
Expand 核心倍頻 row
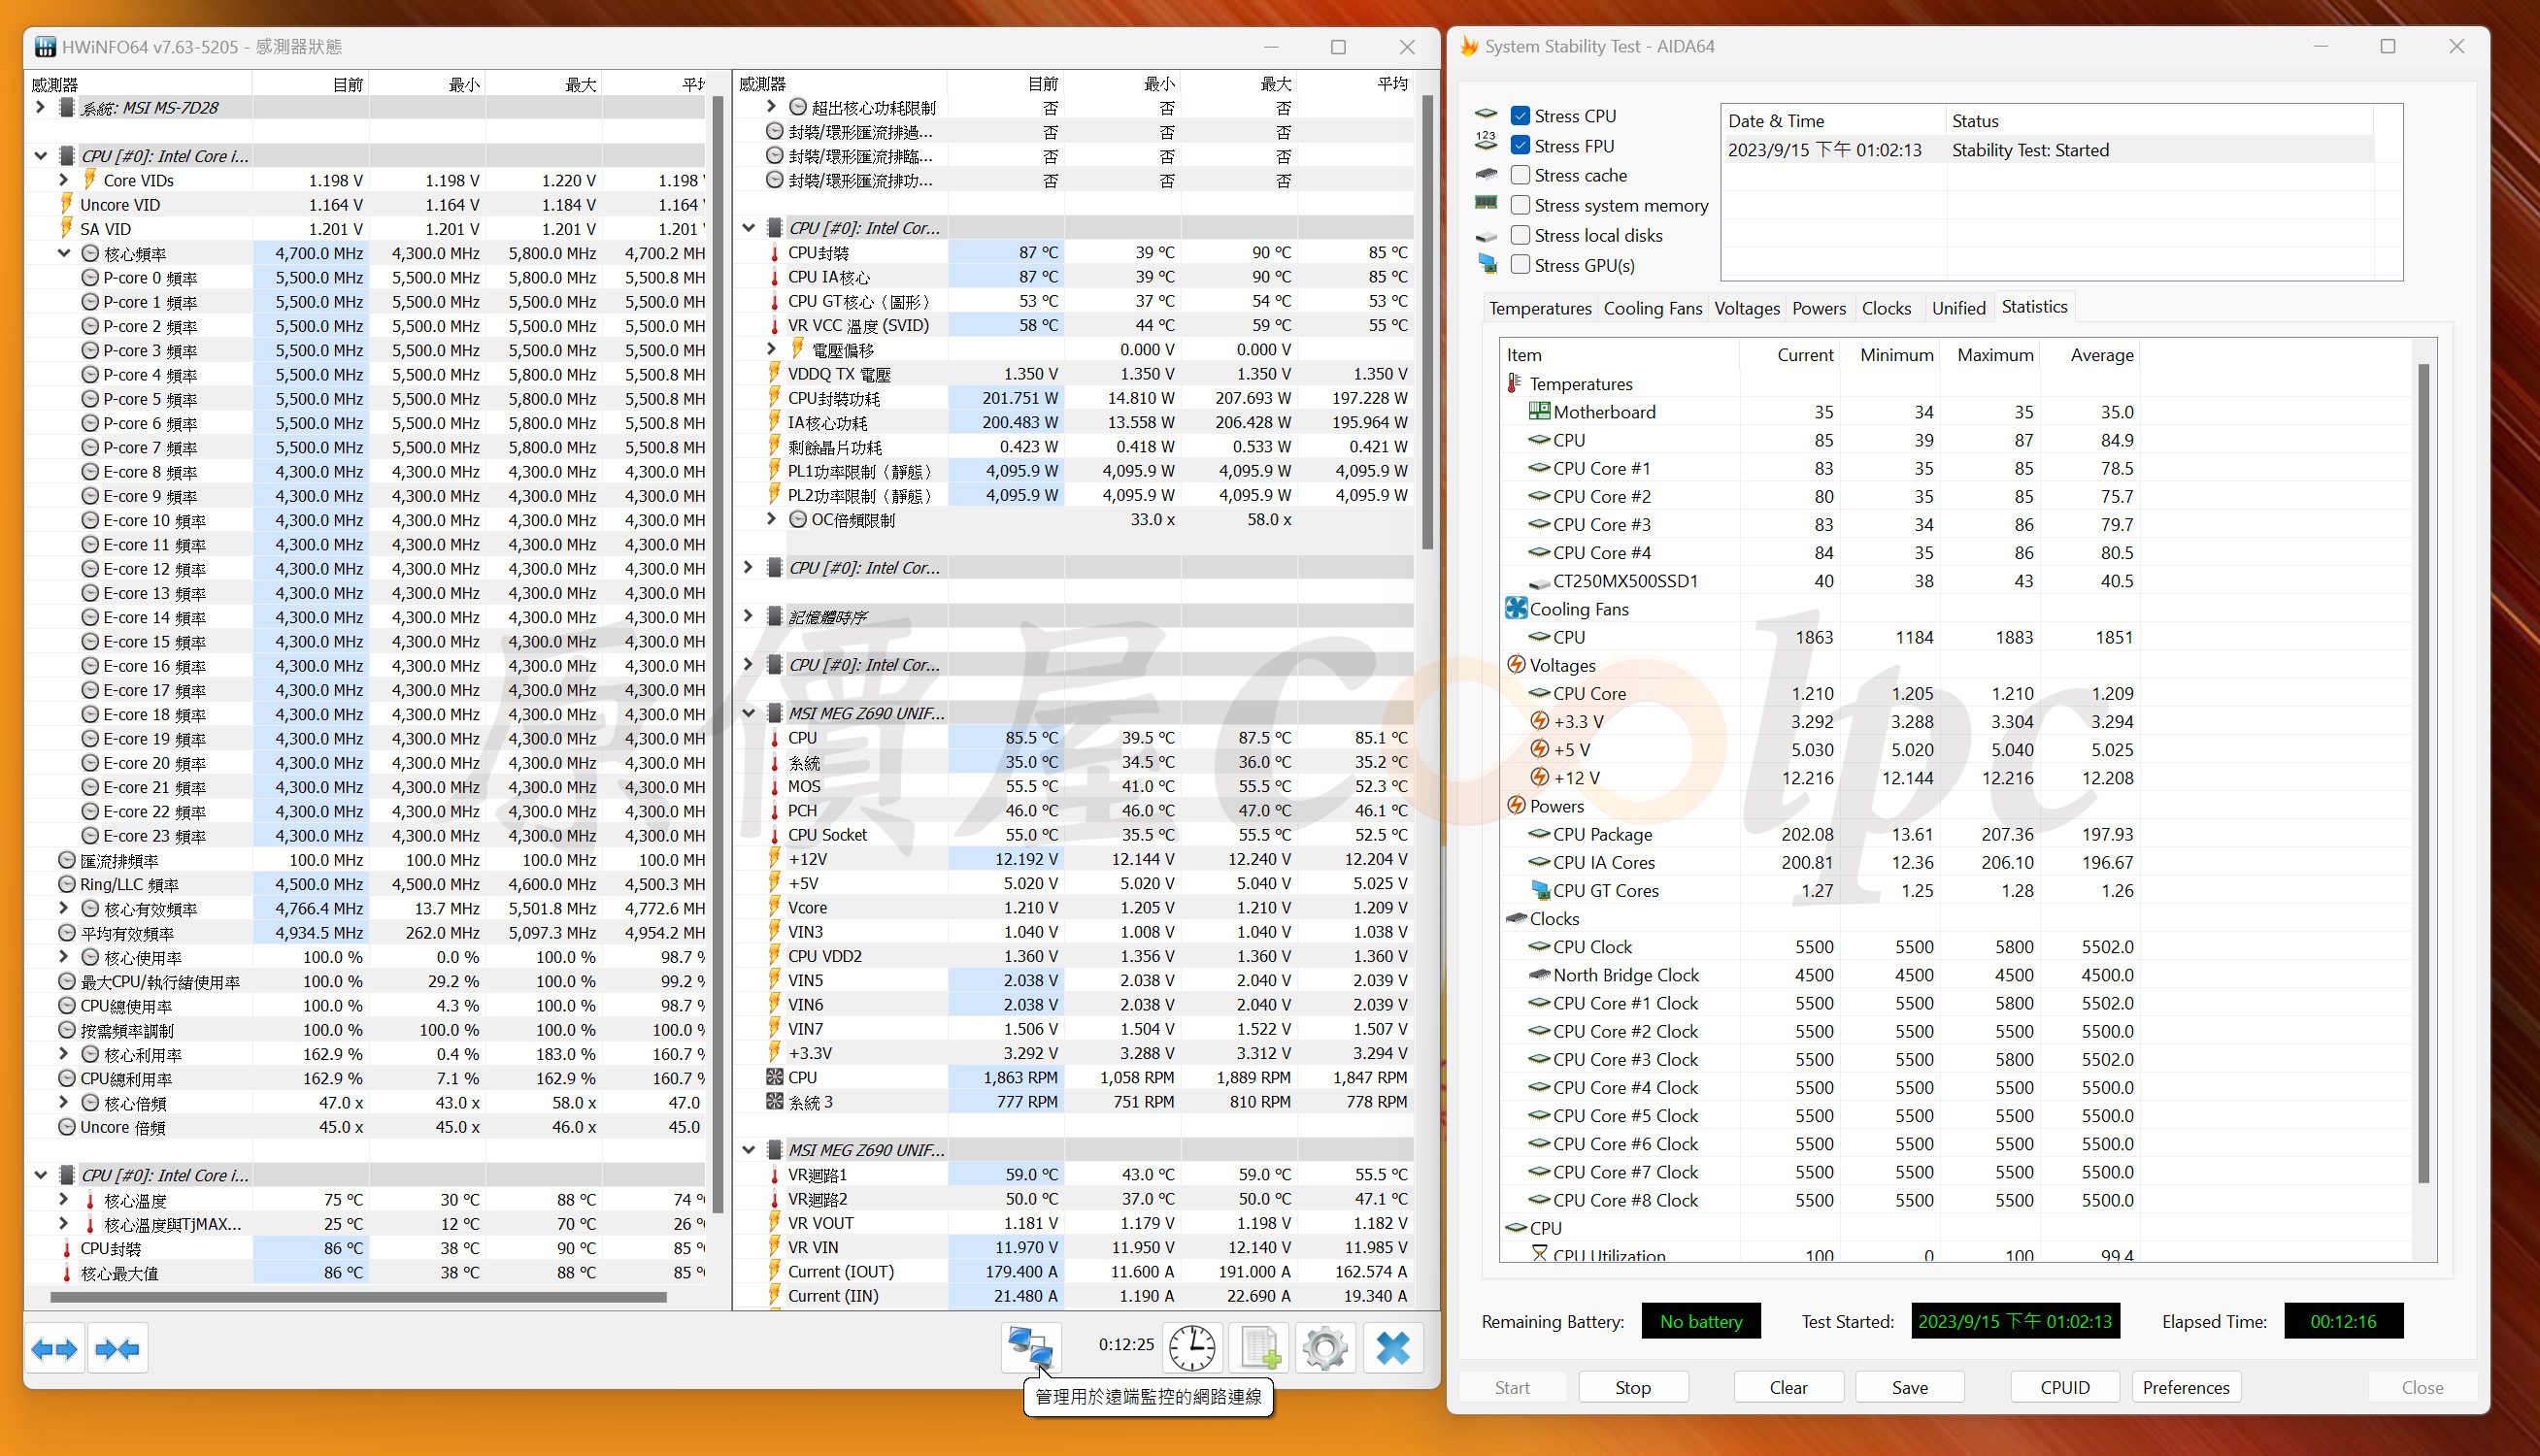pos(64,1102)
